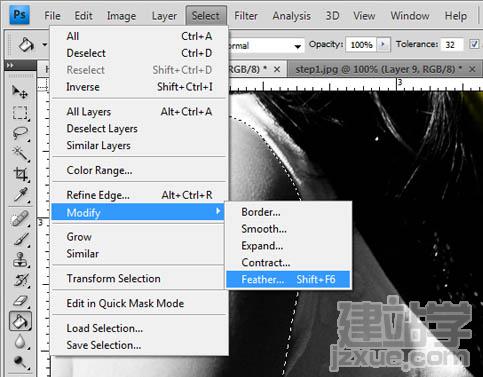Click Paint Bucket icon in options bar
483x377 pixels.
click(x=26, y=44)
